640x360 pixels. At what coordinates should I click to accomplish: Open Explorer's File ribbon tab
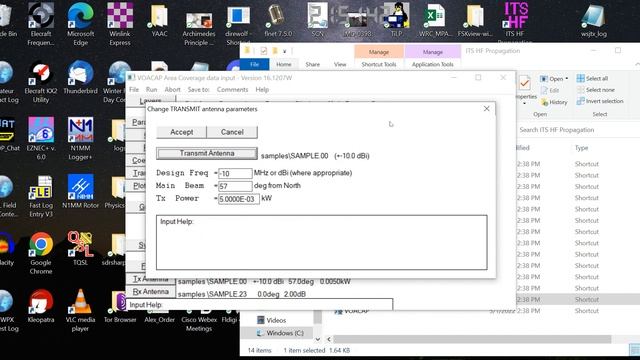pos(254,64)
